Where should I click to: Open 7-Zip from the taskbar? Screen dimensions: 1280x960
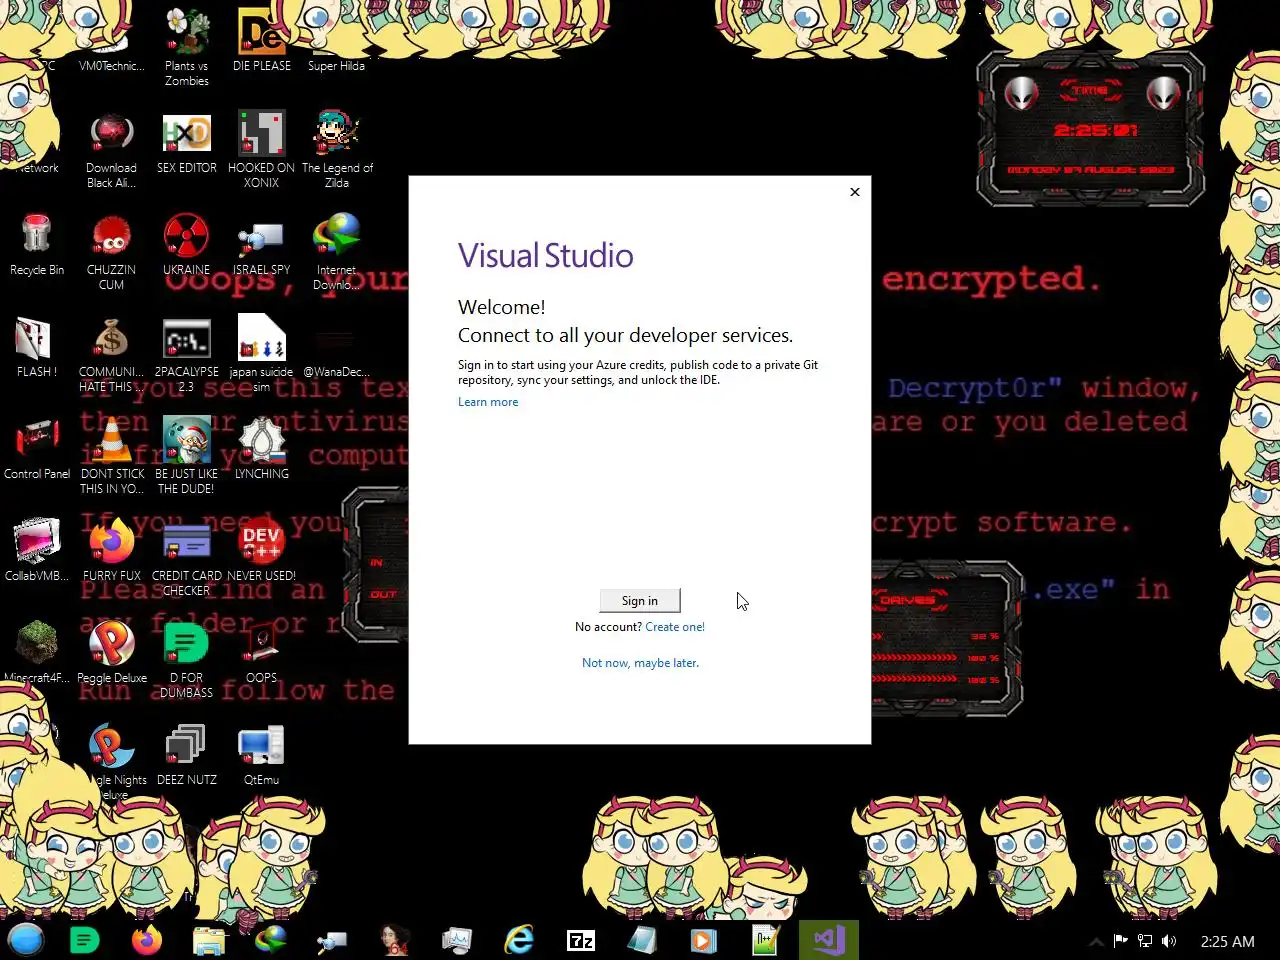coord(581,940)
